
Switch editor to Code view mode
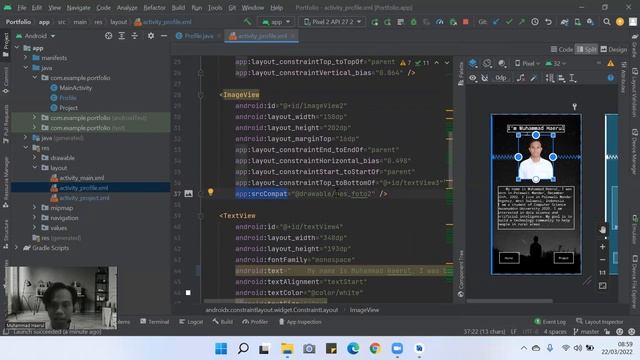click(x=562, y=49)
